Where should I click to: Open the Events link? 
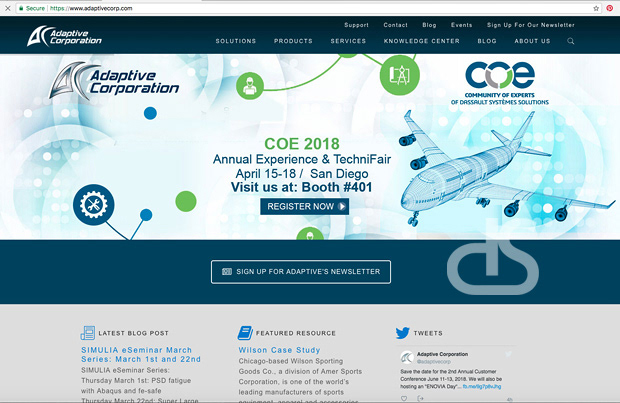pos(461,25)
